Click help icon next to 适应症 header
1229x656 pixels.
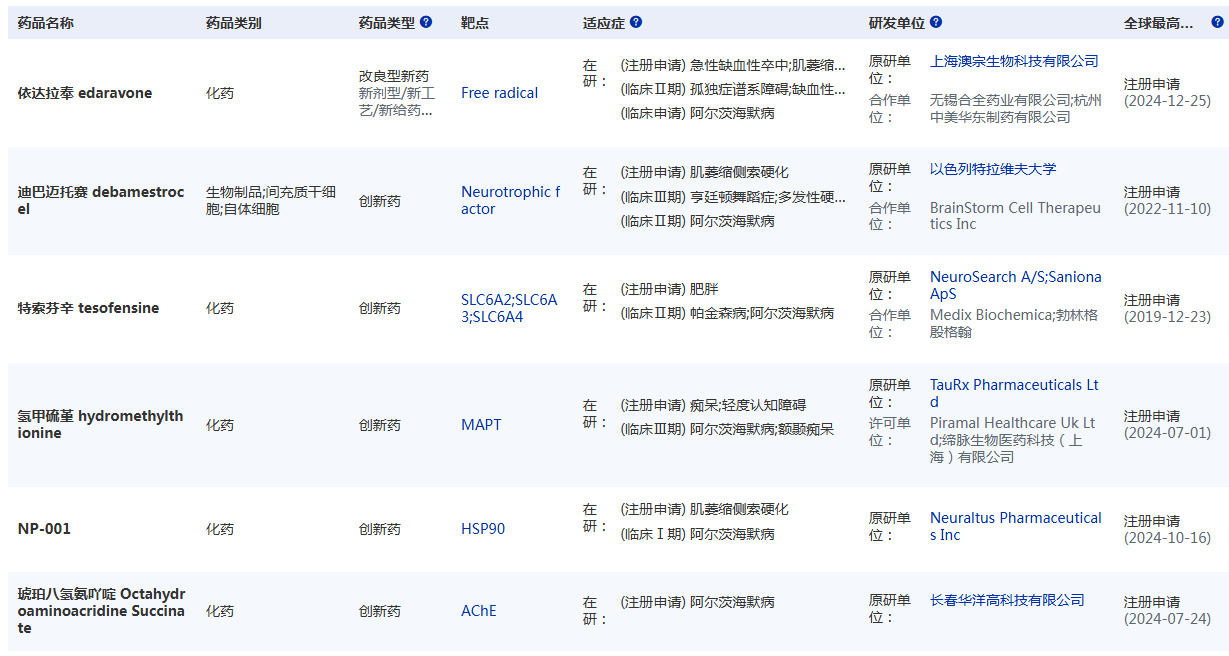pyautogui.click(x=636, y=22)
